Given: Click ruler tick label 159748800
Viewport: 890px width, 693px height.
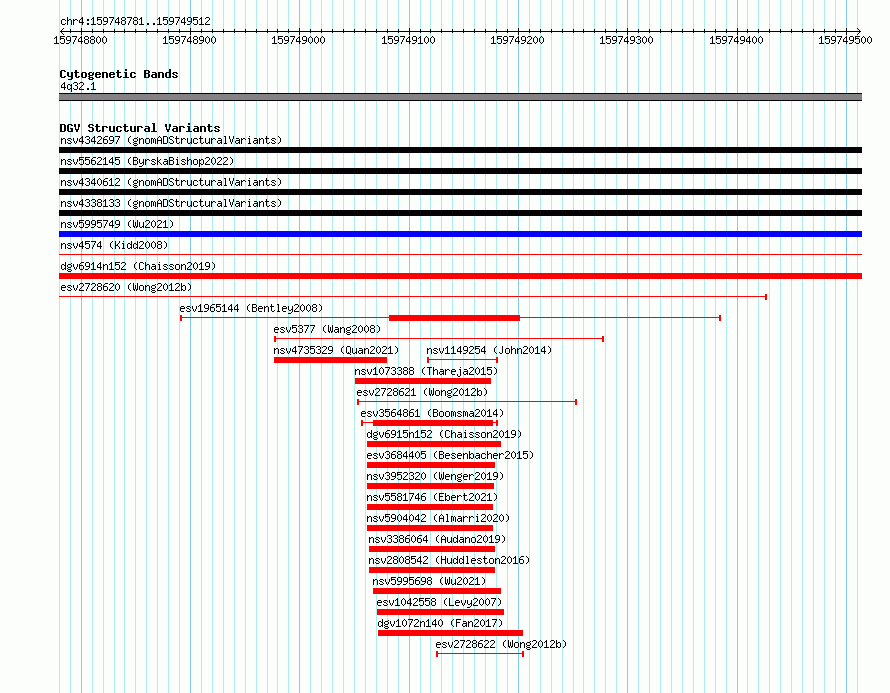Looking at the screenshot, I should tap(80, 40).
